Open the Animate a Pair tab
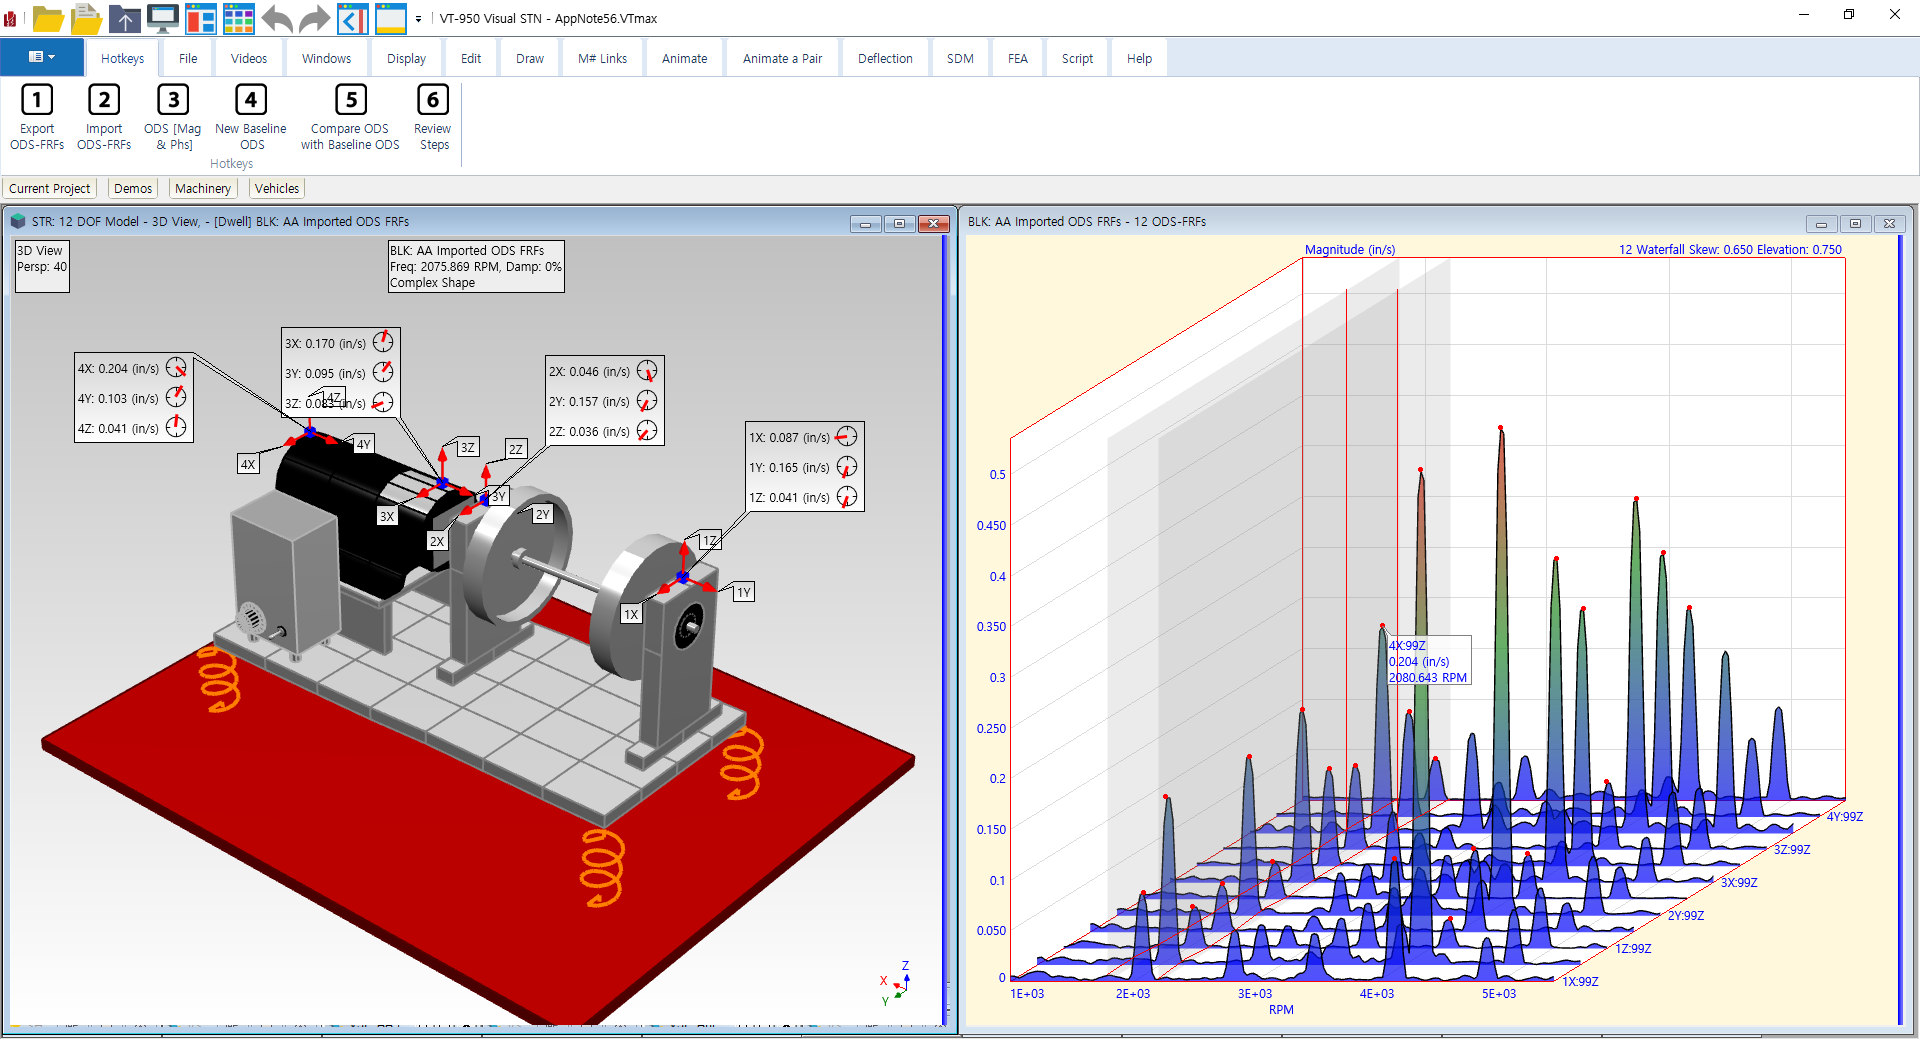 (x=782, y=58)
